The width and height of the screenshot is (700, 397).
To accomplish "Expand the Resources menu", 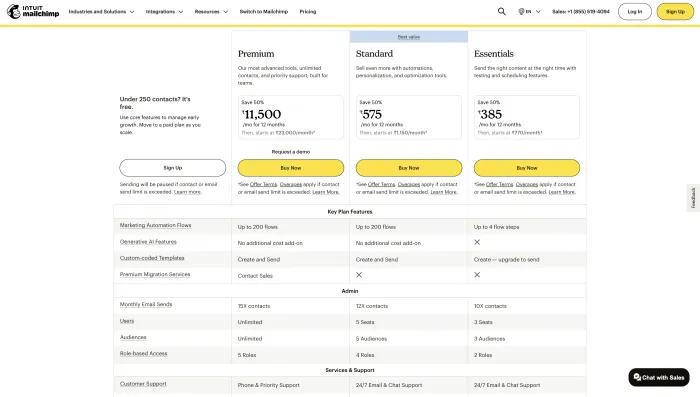I will click(x=211, y=12).
